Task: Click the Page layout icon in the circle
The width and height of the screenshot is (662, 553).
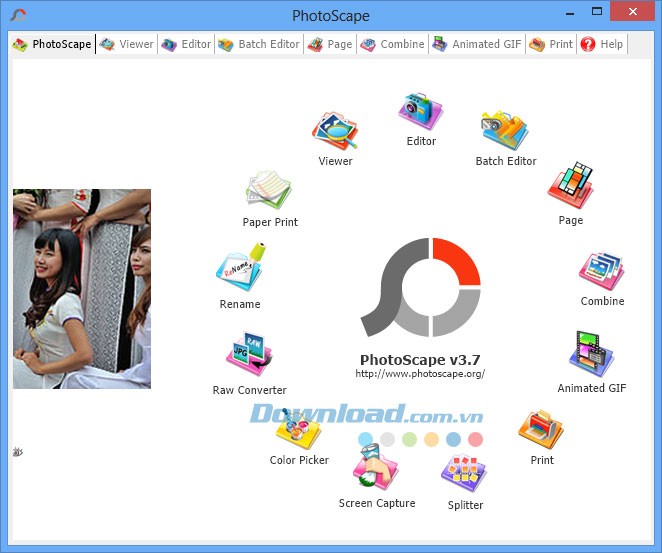Action: [x=570, y=185]
